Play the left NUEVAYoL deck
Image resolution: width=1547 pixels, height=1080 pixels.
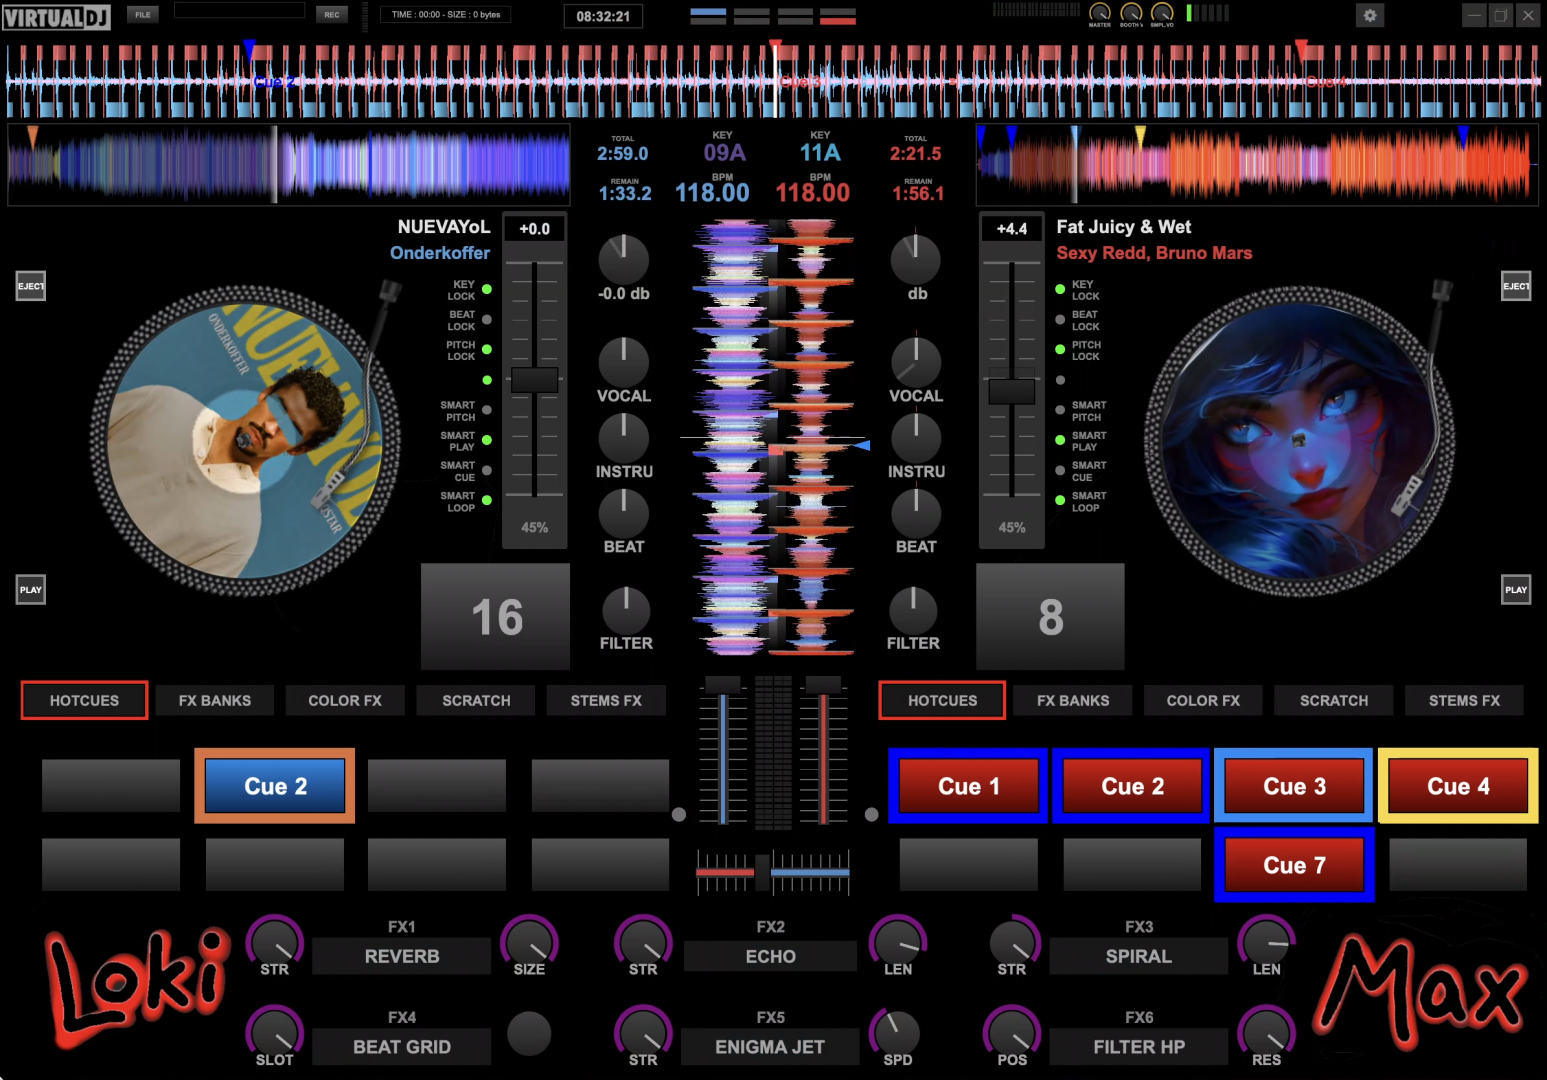point(31,589)
